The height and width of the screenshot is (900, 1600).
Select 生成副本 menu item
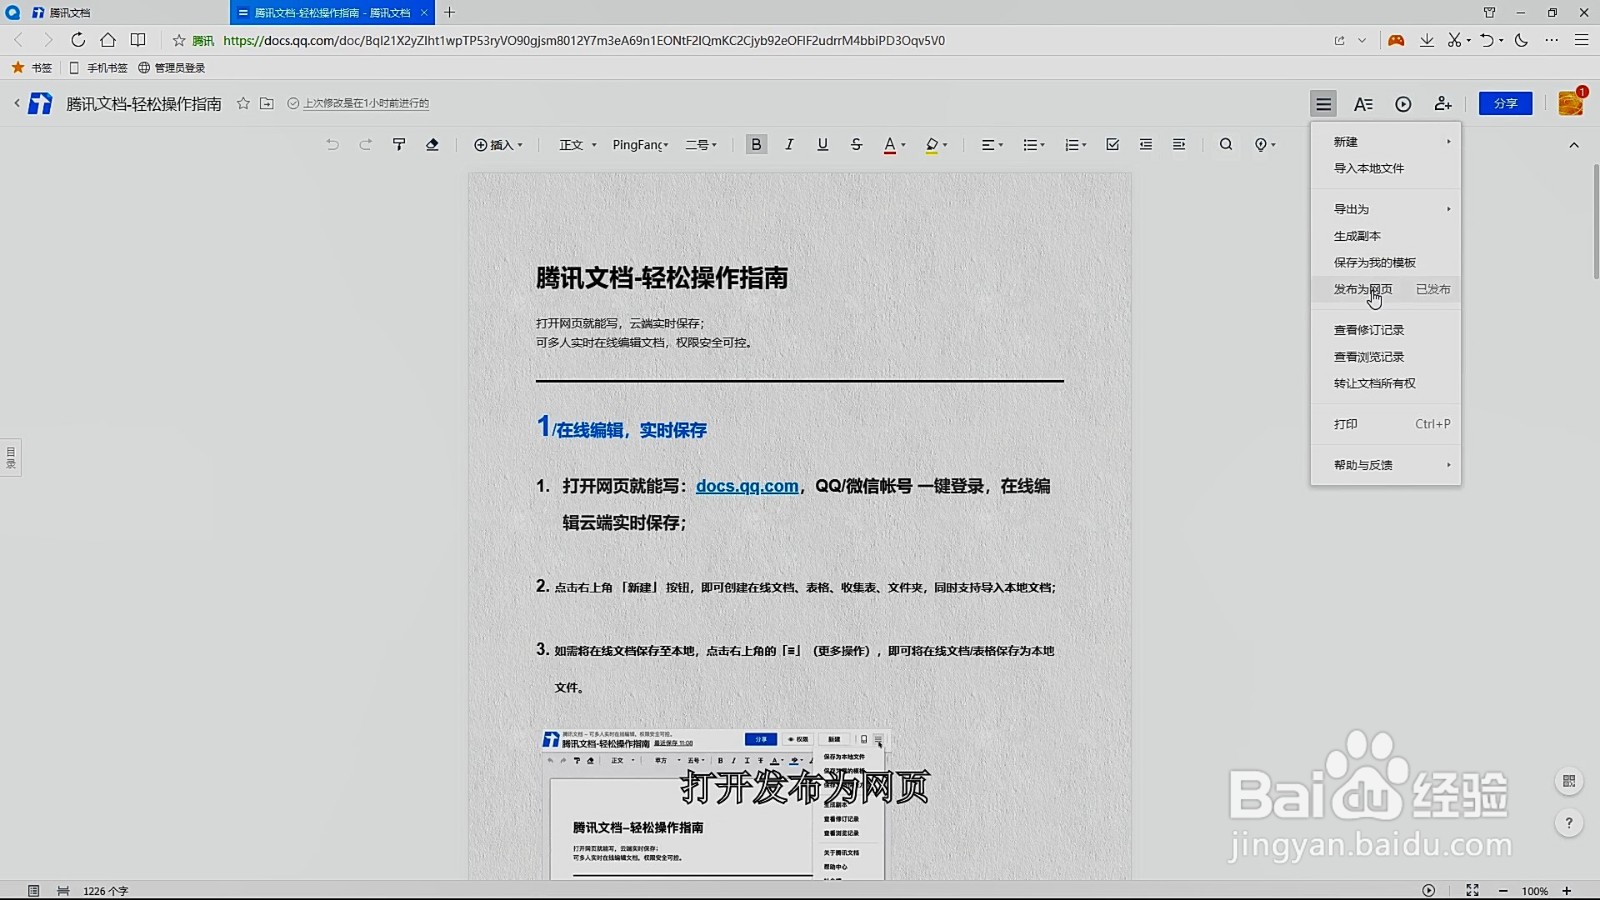click(x=1386, y=236)
